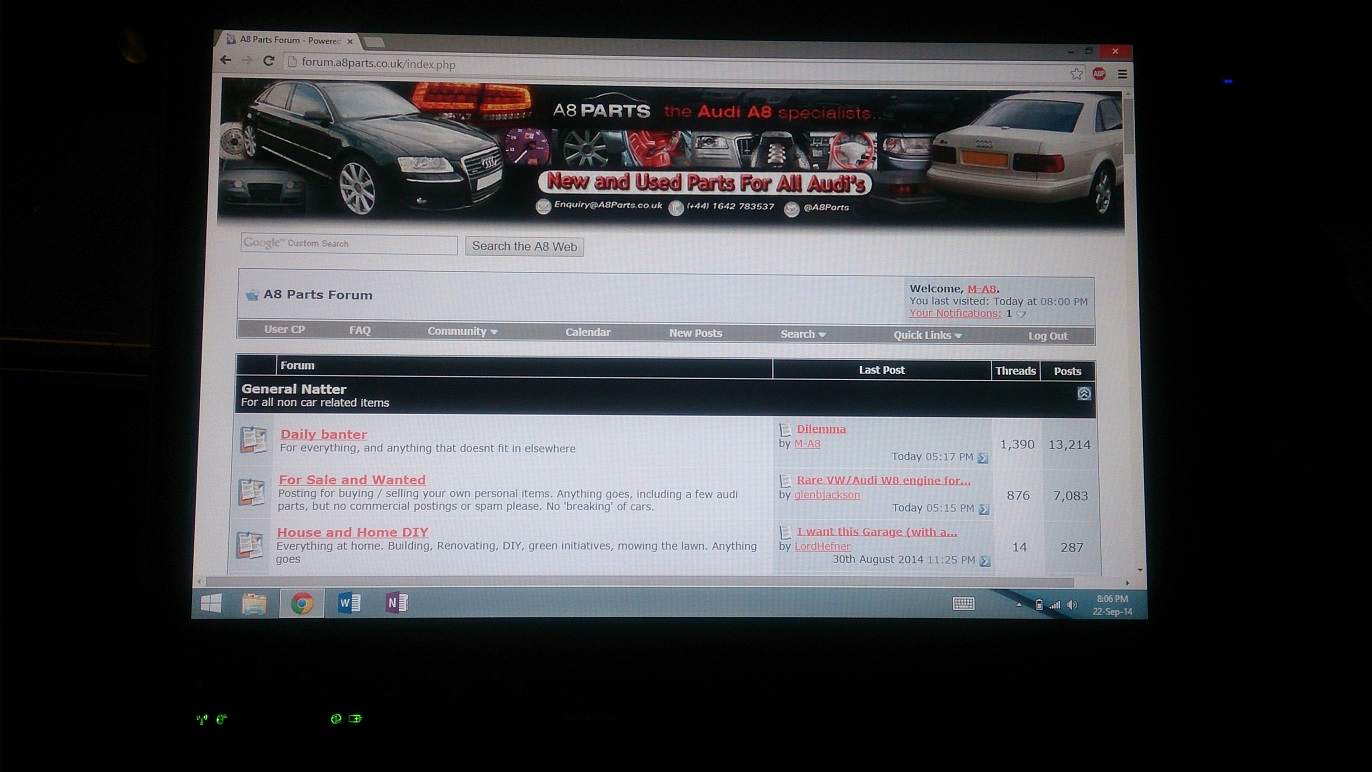Open M-A8 profile under Dilemma post
Viewport: 1372px width, 772px height.
[807, 444]
